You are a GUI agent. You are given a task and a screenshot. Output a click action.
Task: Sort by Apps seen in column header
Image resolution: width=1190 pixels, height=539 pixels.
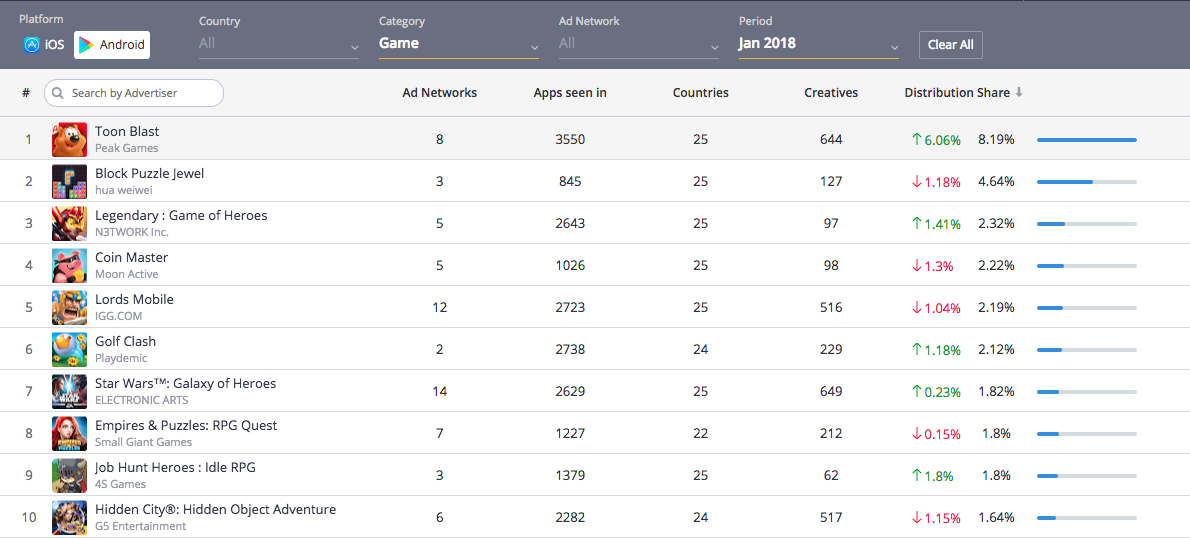click(570, 93)
